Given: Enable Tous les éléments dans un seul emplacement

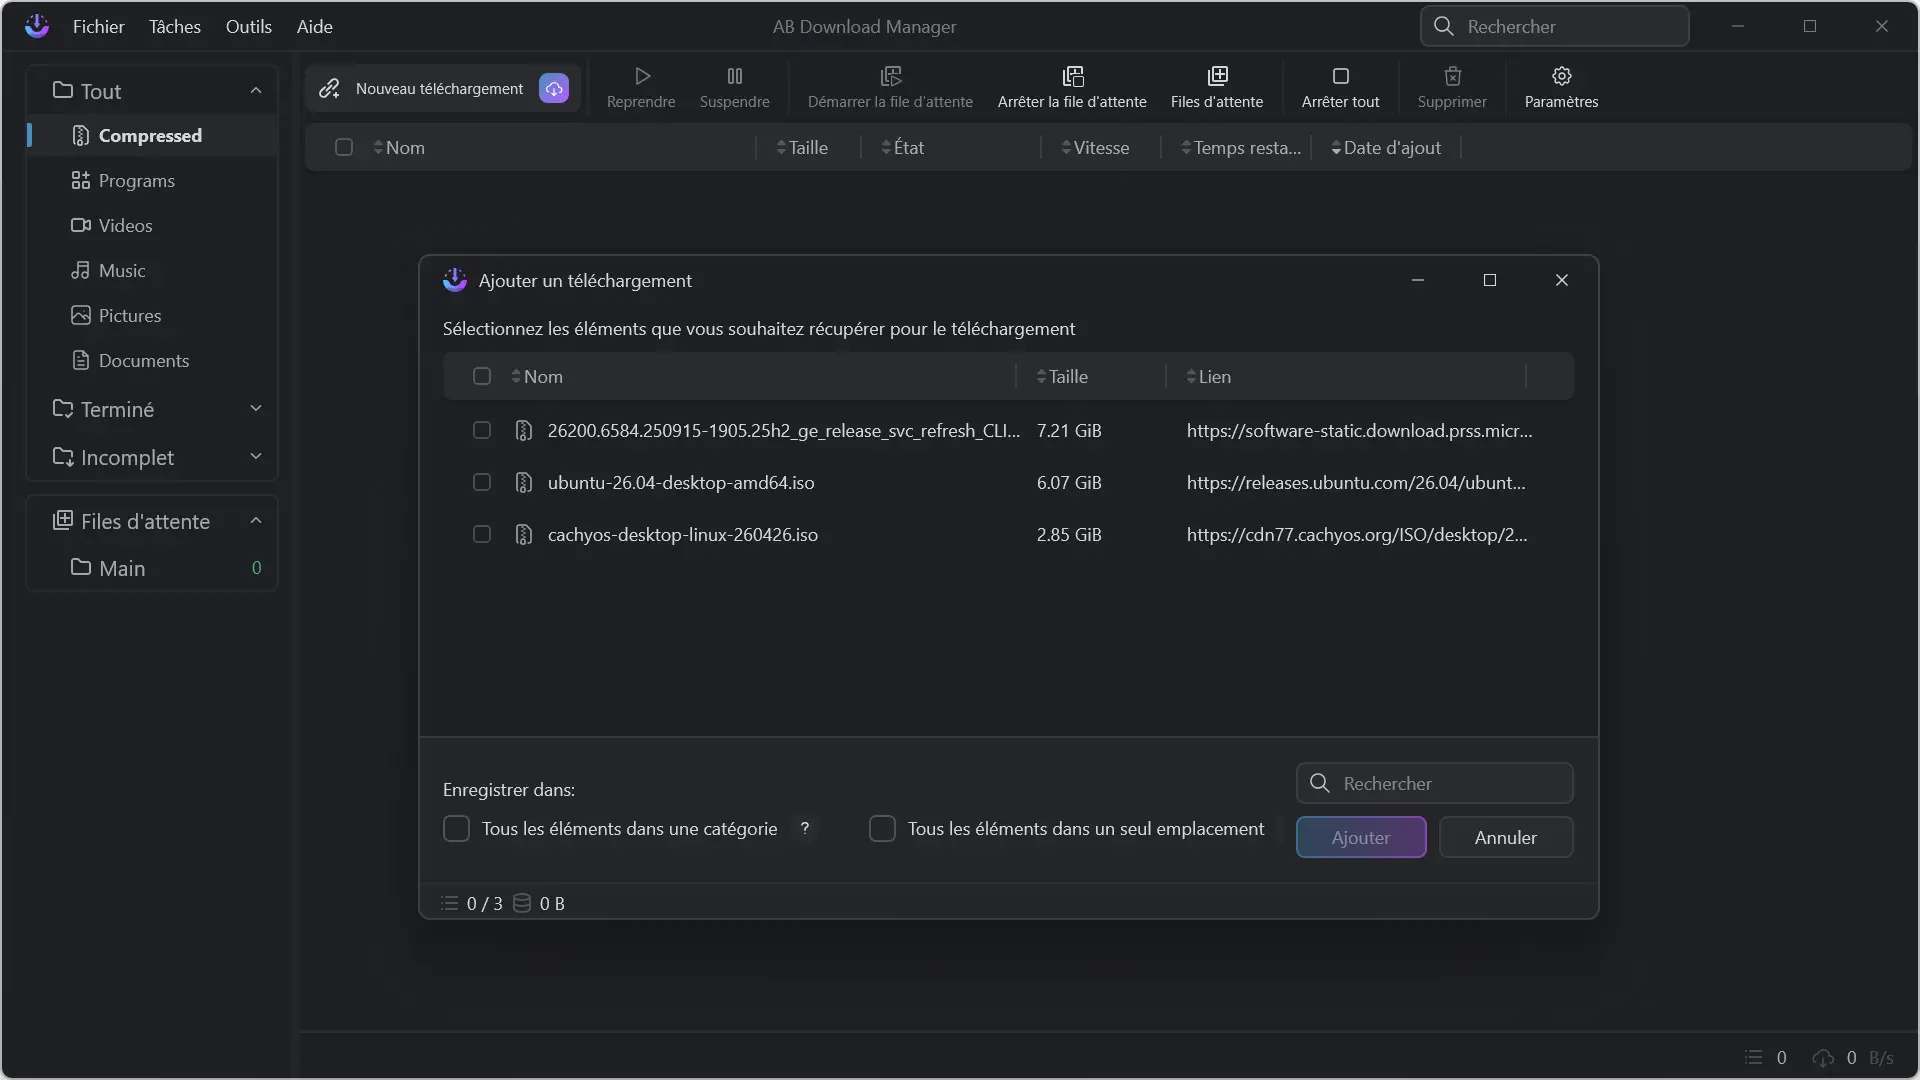Looking at the screenshot, I should coord(882,828).
